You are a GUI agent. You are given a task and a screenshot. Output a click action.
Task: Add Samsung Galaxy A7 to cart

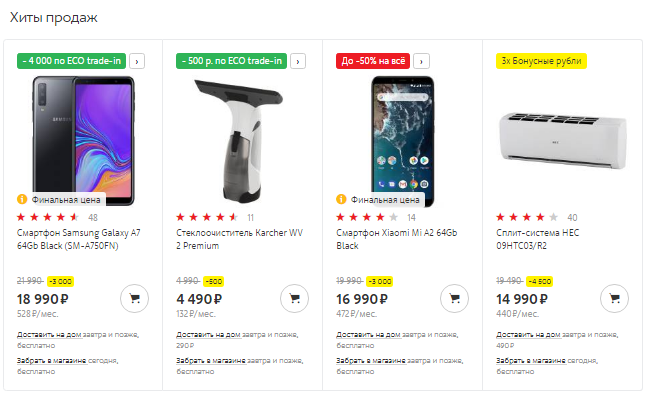click(135, 298)
